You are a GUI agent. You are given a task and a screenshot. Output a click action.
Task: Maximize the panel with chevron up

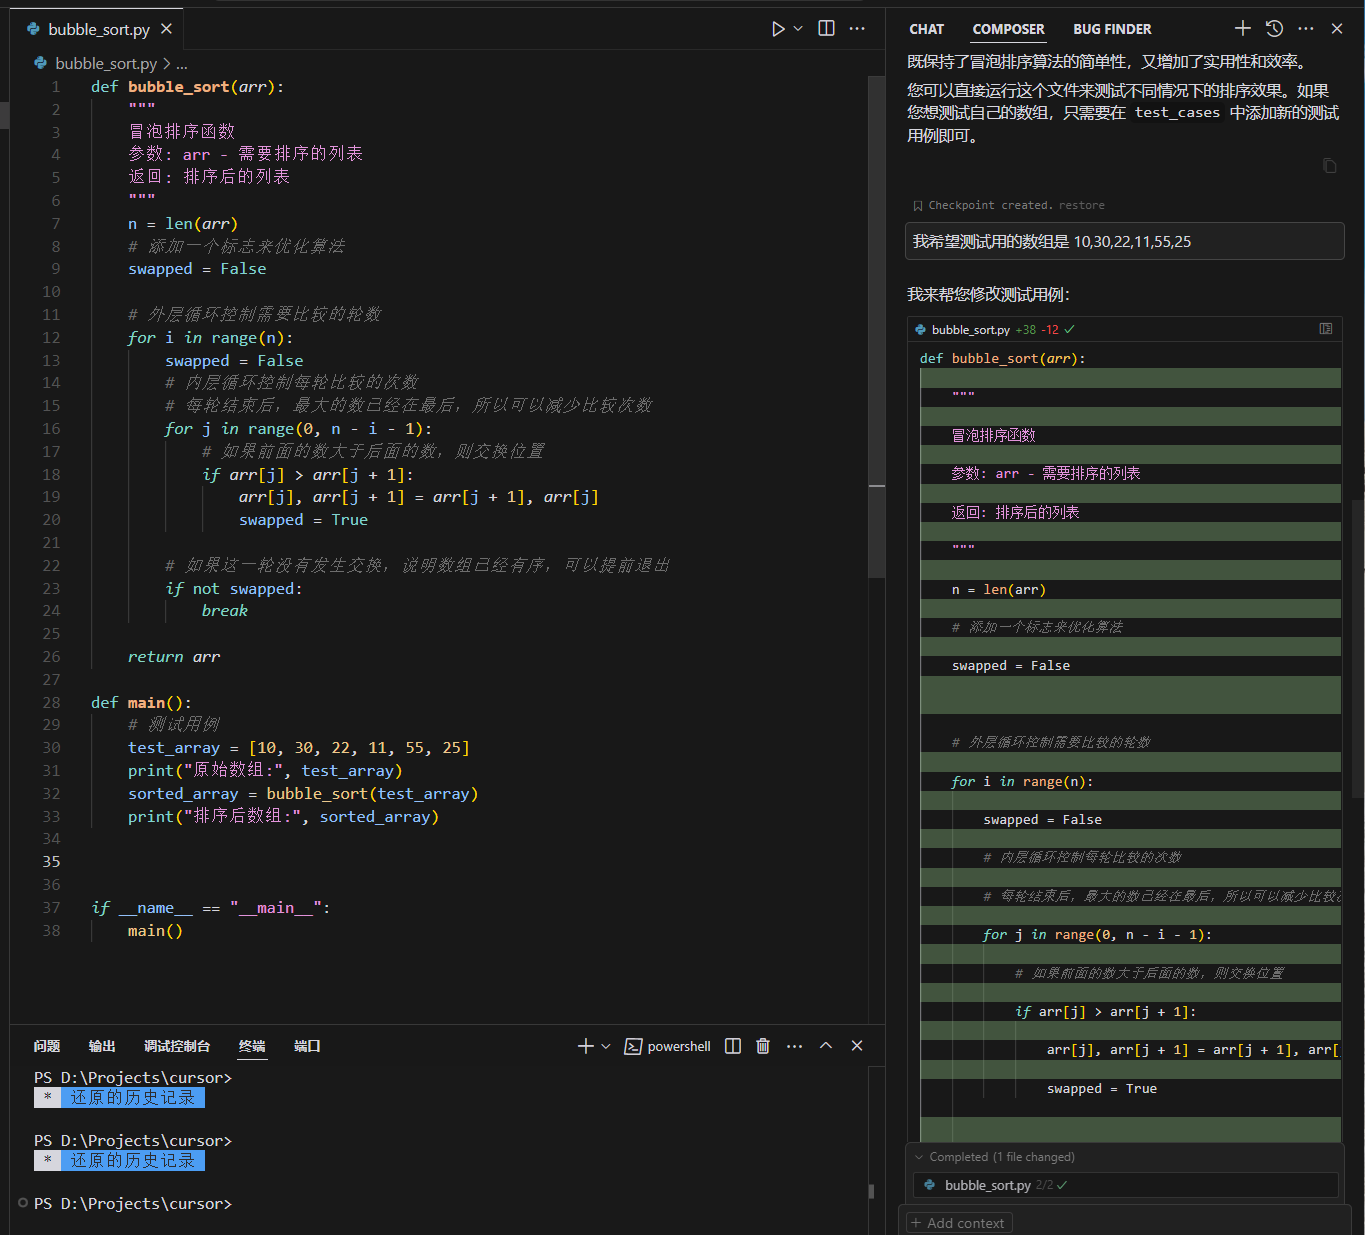(826, 1045)
